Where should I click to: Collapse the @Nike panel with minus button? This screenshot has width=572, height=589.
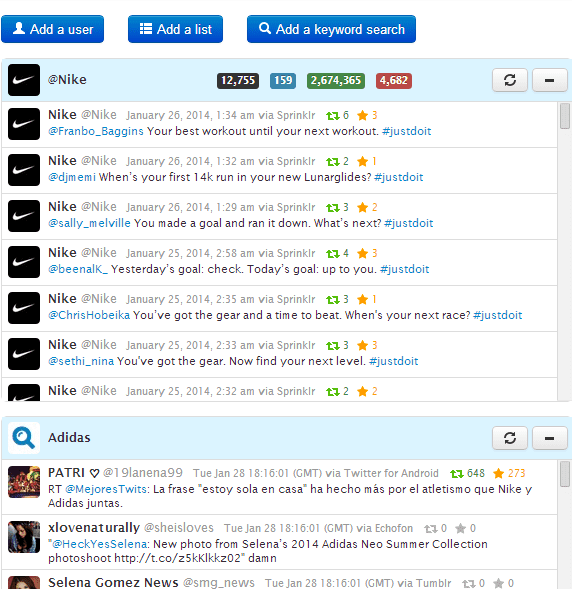(x=549, y=80)
